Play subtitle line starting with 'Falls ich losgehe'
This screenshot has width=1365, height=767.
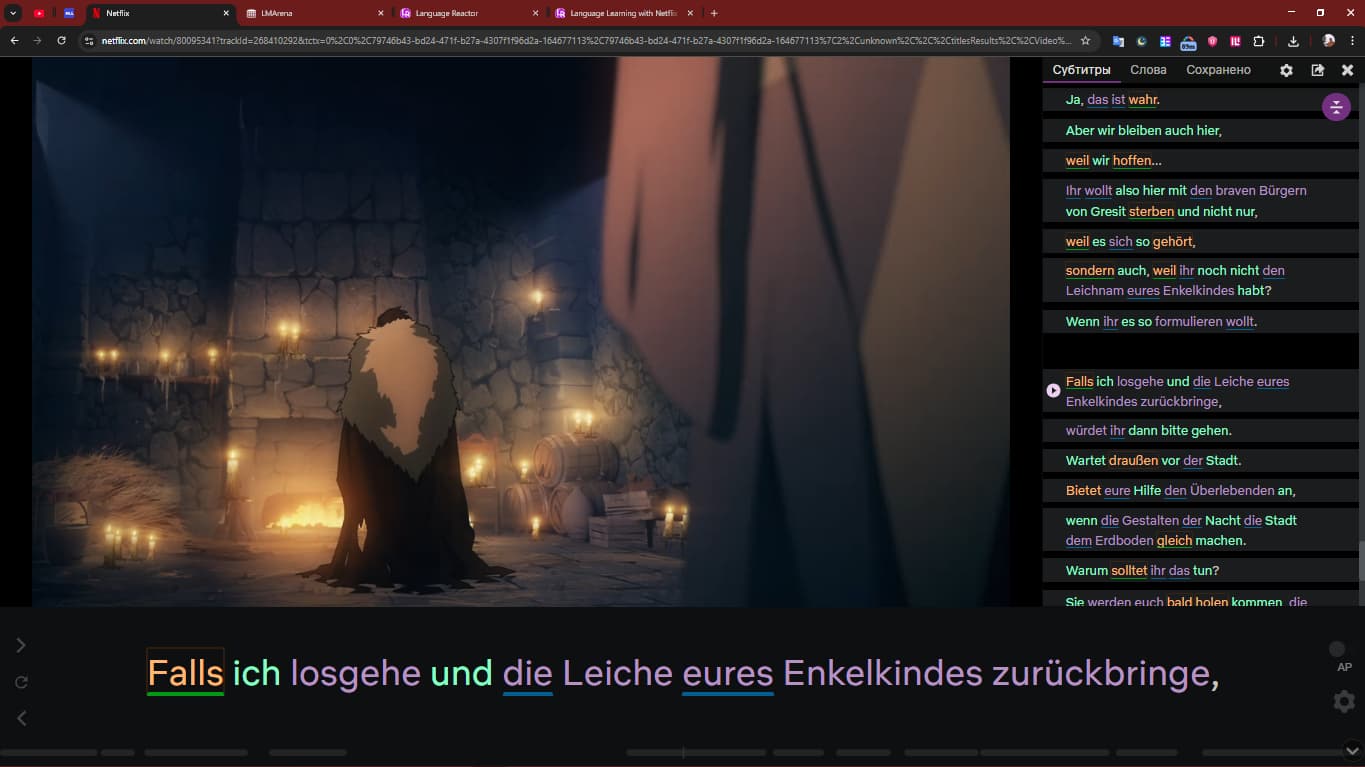[x=1053, y=391]
